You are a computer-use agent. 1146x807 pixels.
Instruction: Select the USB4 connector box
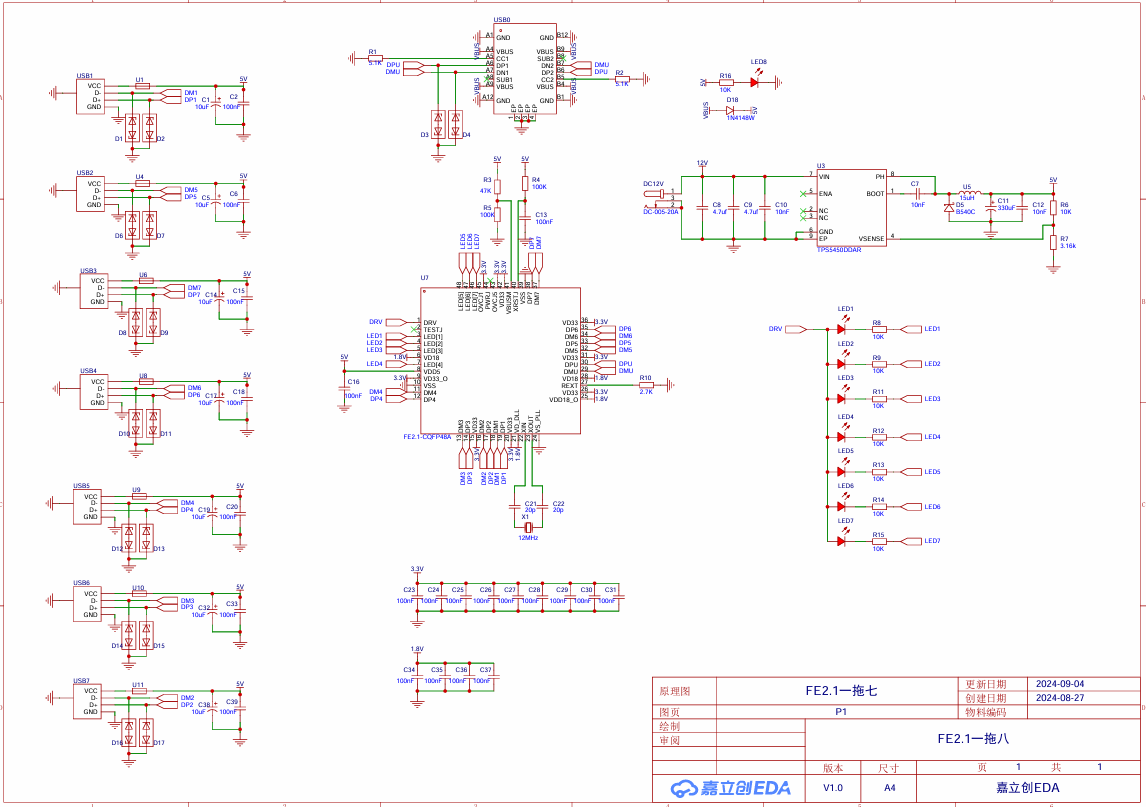coord(94,392)
